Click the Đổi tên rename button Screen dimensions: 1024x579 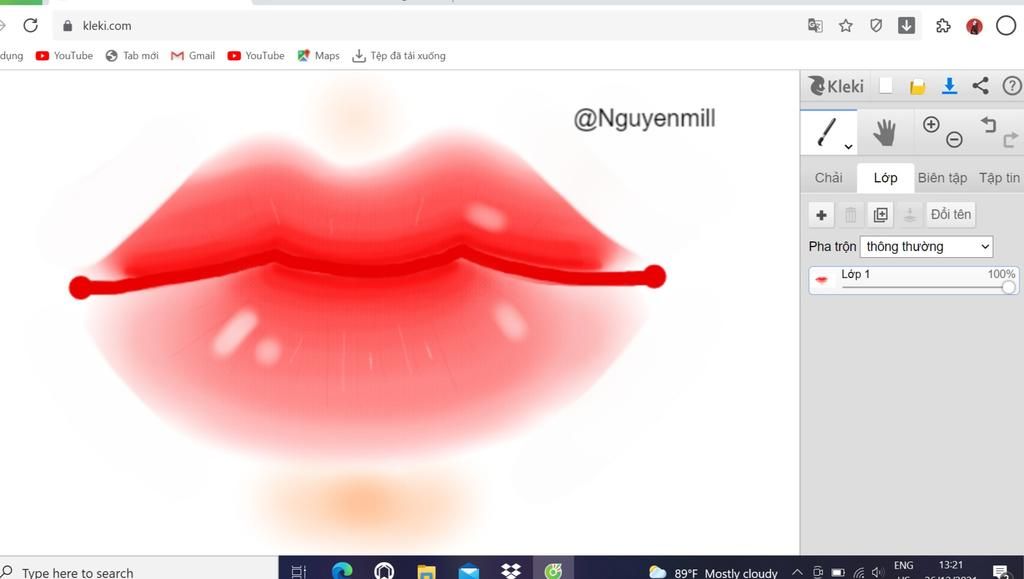tap(951, 215)
